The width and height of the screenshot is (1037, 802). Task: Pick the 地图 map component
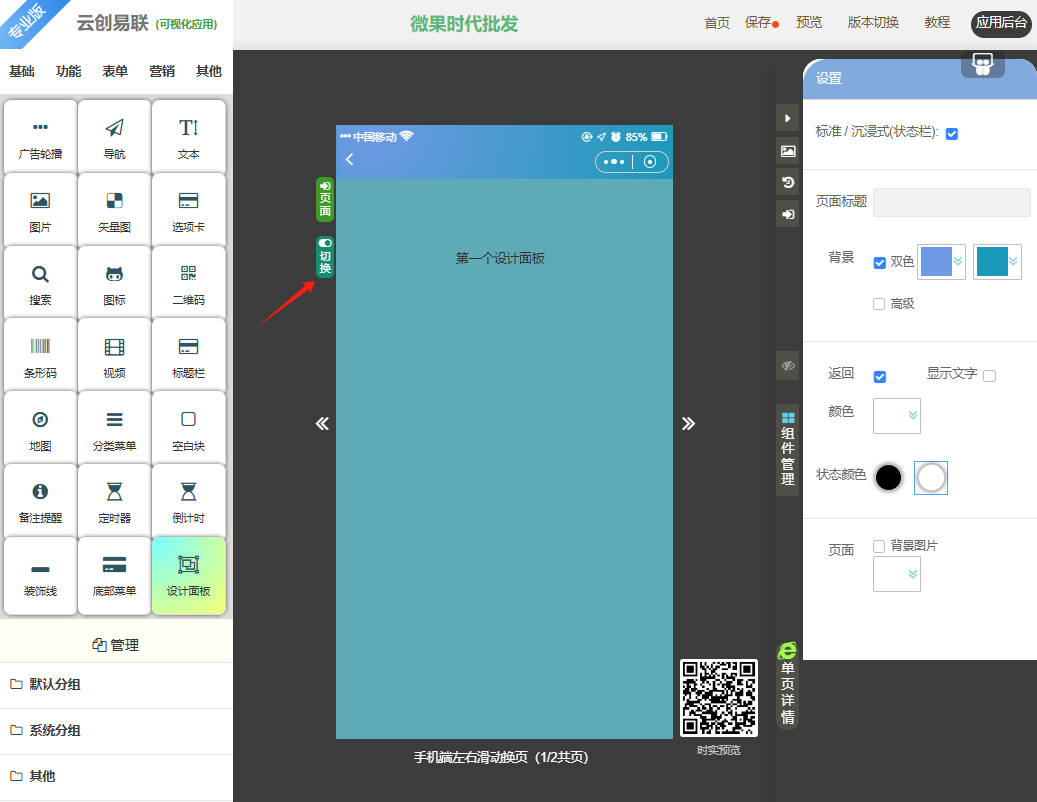pyautogui.click(x=40, y=429)
